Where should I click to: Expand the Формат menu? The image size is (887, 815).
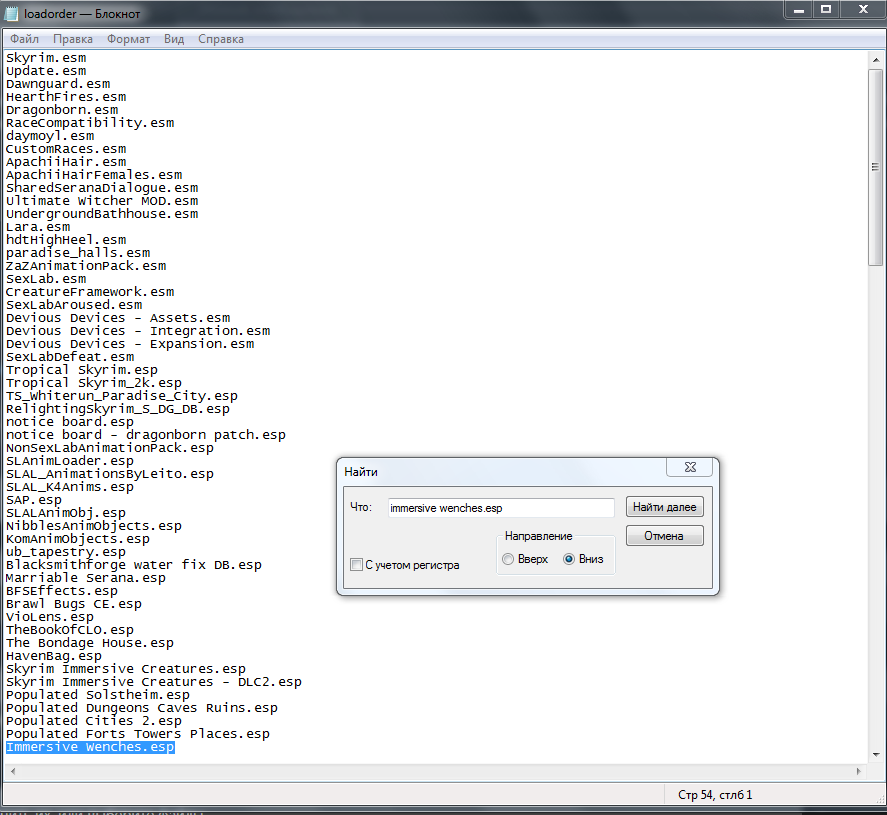[x=128, y=39]
